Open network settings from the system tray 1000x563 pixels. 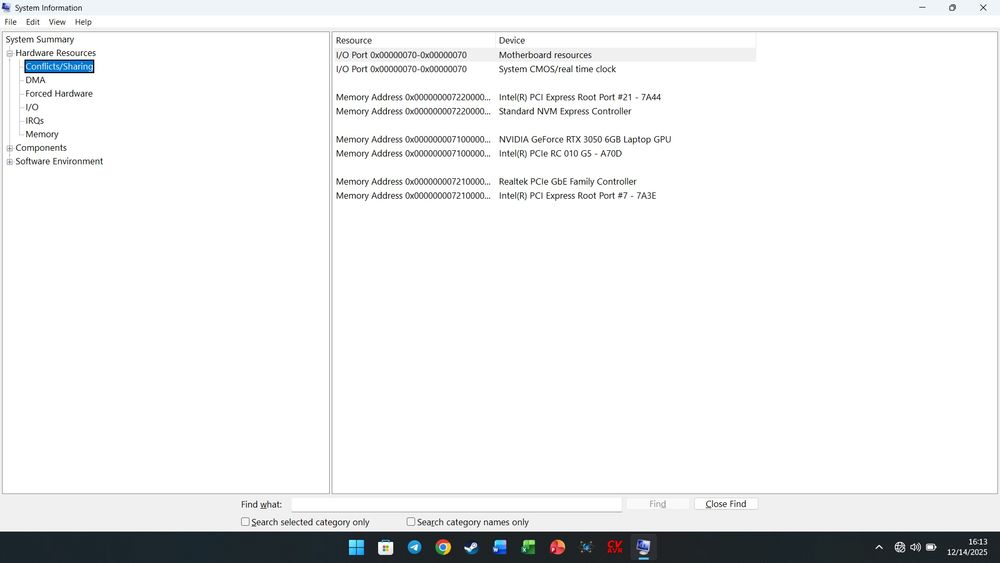900,547
